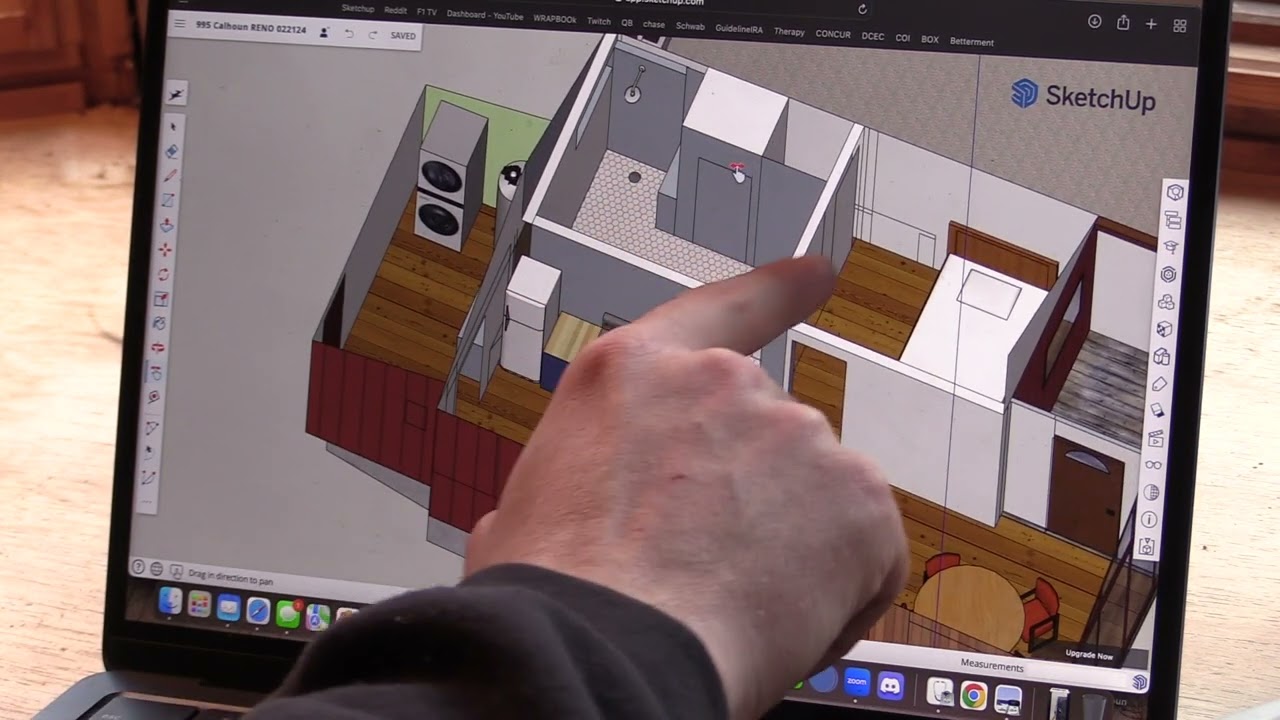Open the Instructor graduation cap panel
The width and height of the screenshot is (1280, 720).
[x=1171, y=247]
